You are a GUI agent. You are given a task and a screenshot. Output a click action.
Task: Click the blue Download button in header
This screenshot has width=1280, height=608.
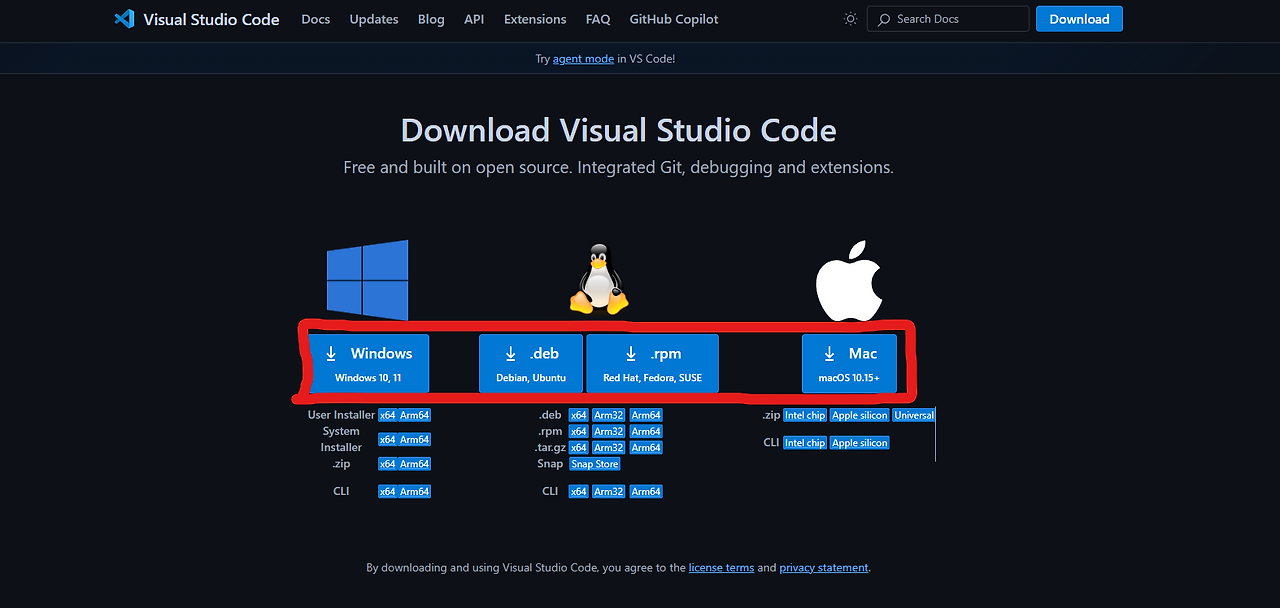click(x=1079, y=19)
